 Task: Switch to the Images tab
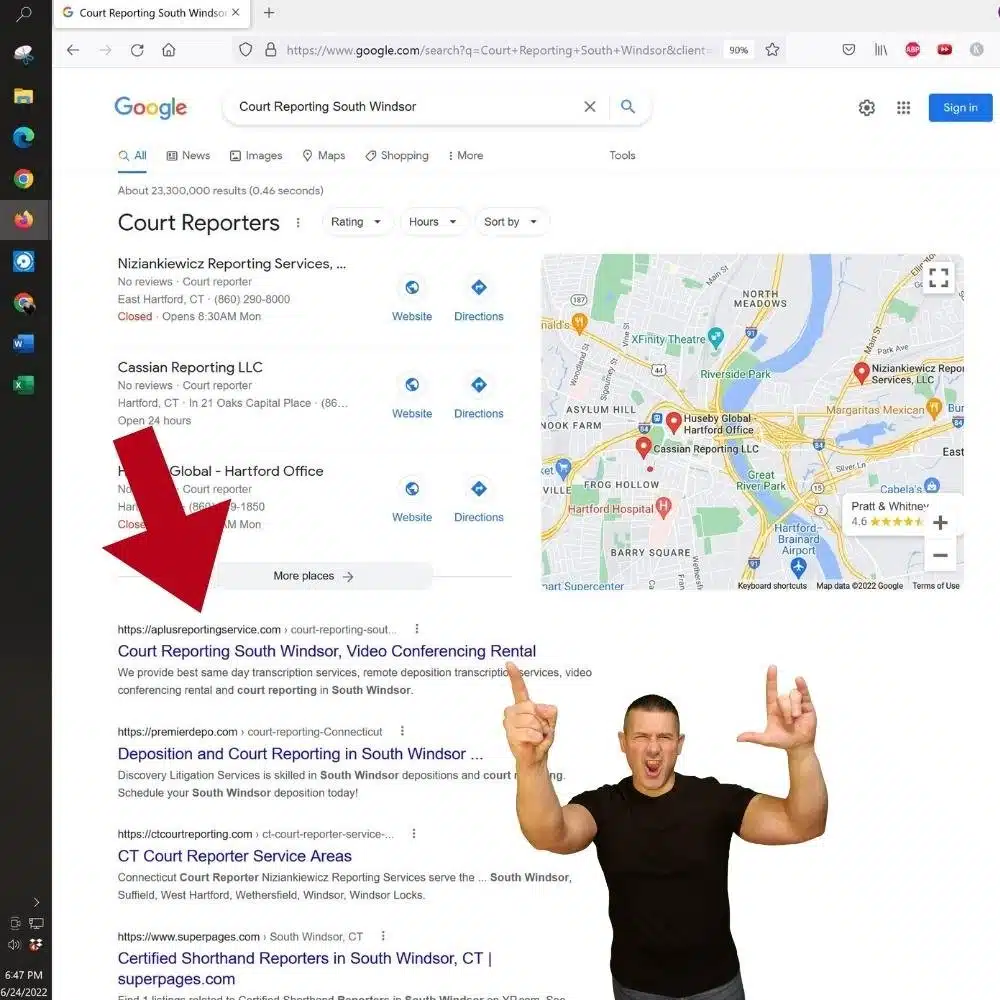[256, 156]
